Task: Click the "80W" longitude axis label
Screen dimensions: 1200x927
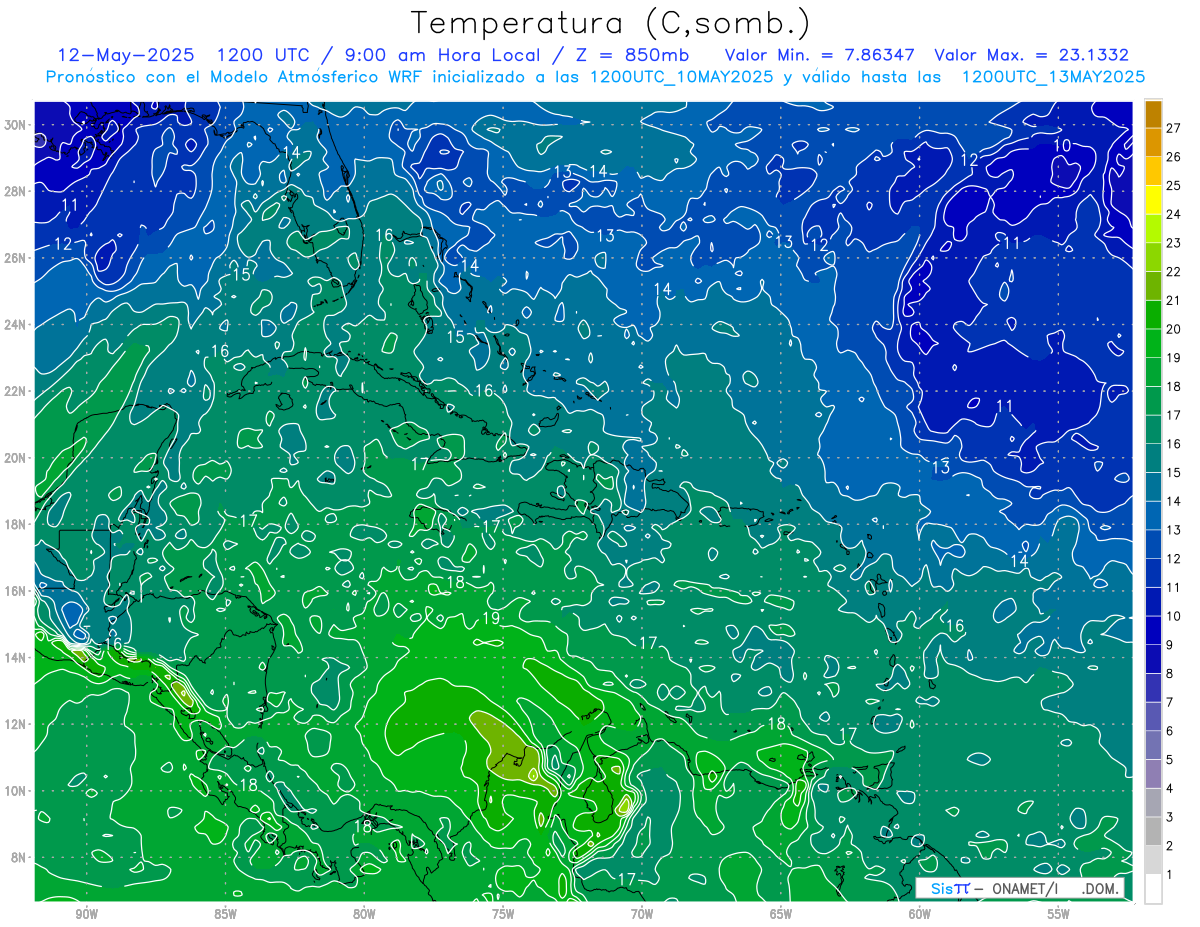Action: (364, 914)
